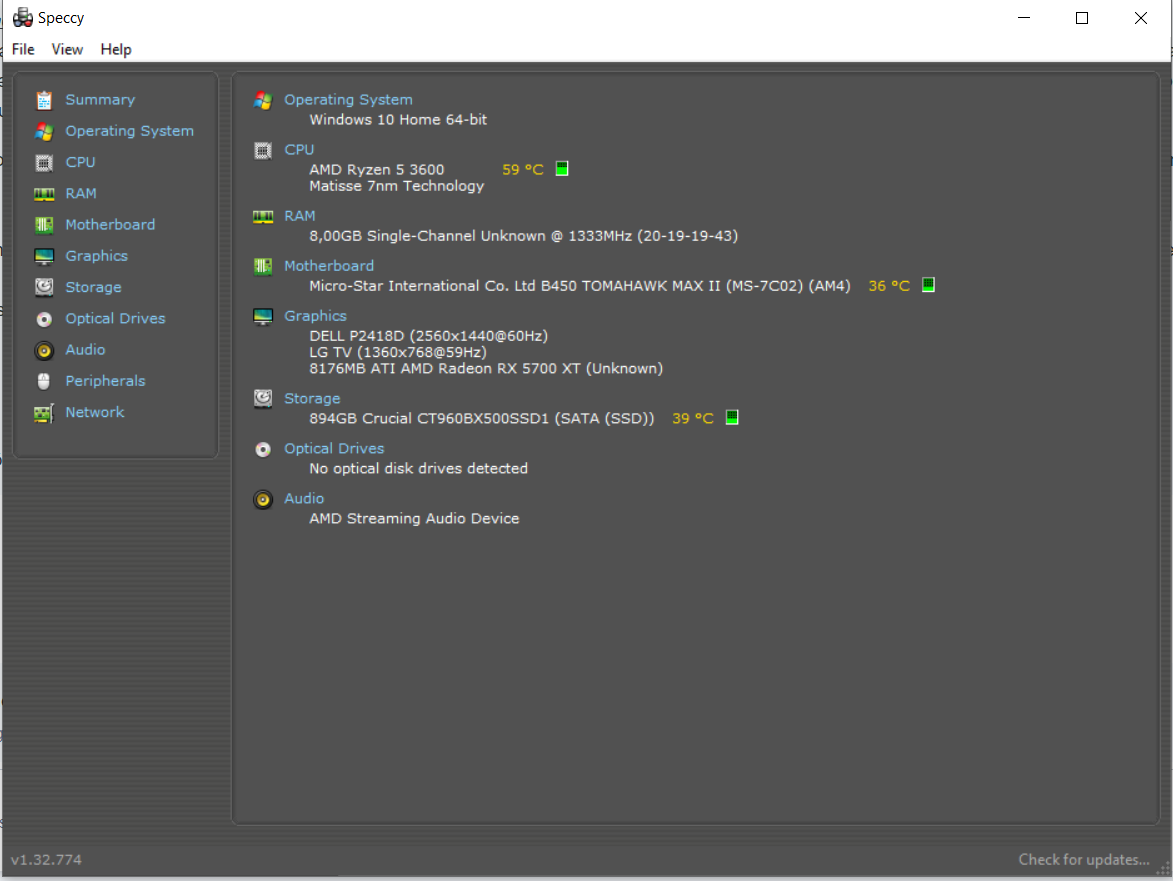The height and width of the screenshot is (881, 1173).
Task: Click the Audio icon in main panel
Action: point(263,499)
